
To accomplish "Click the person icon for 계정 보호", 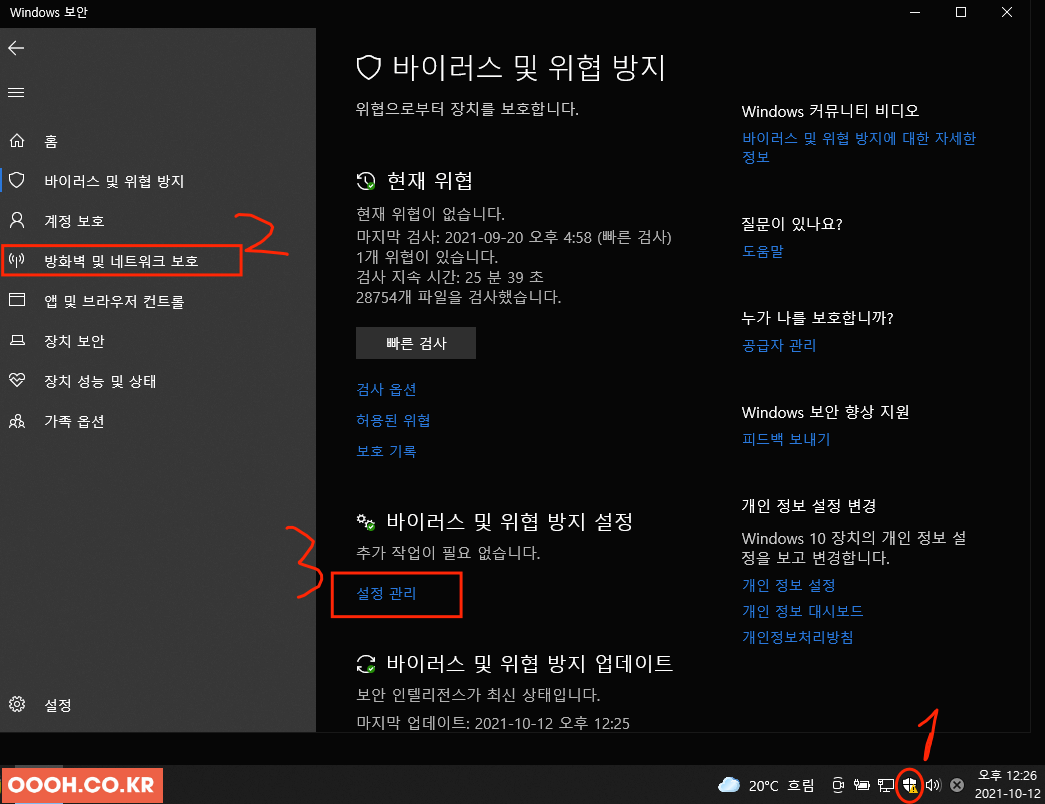I will tap(17, 221).
